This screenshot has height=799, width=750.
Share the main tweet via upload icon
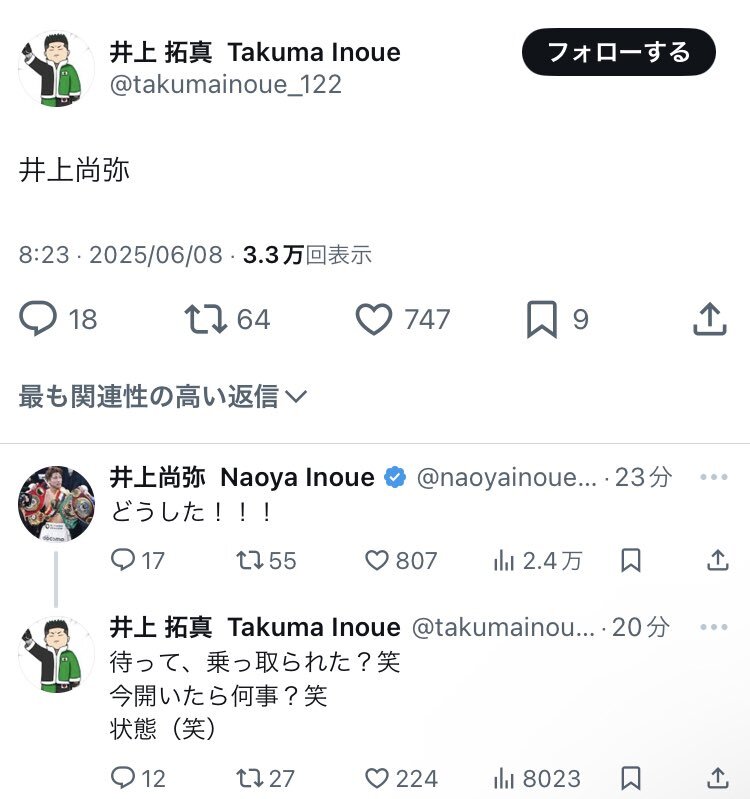(x=710, y=319)
